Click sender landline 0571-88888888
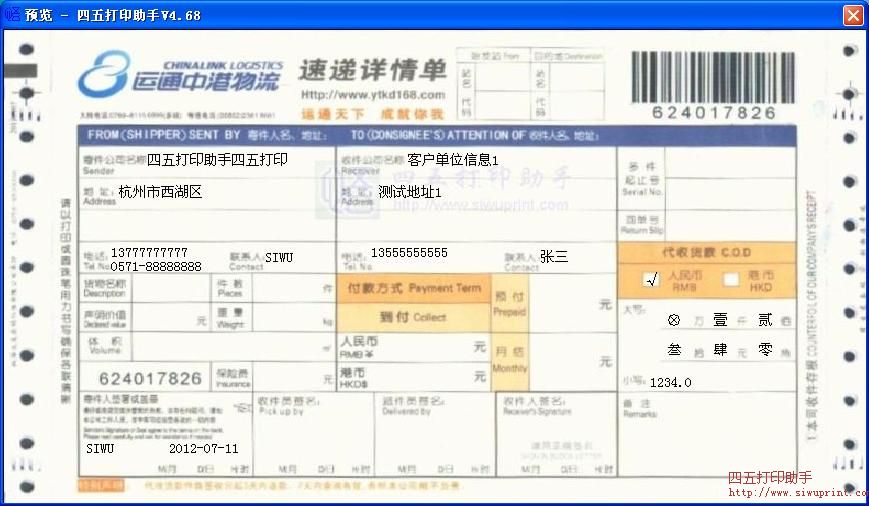869x506 pixels. point(156,267)
